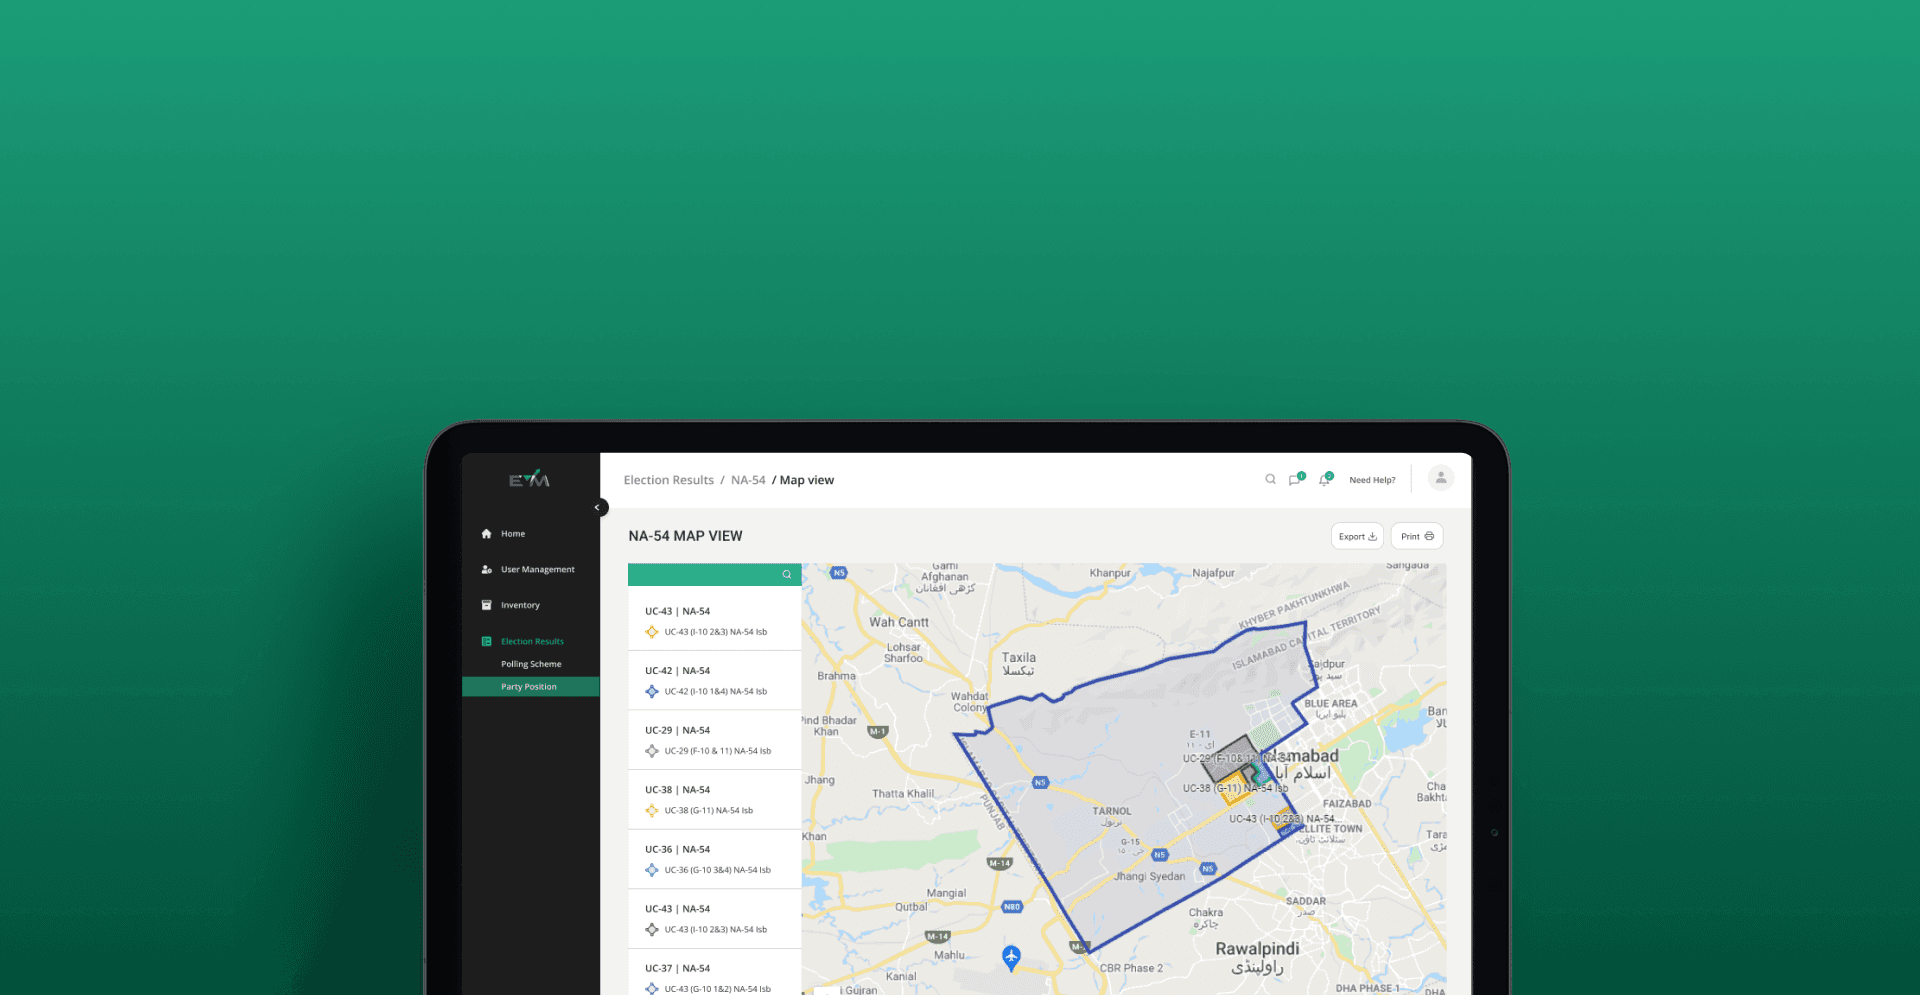
Task: Click the Print button
Action: click(1417, 537)
